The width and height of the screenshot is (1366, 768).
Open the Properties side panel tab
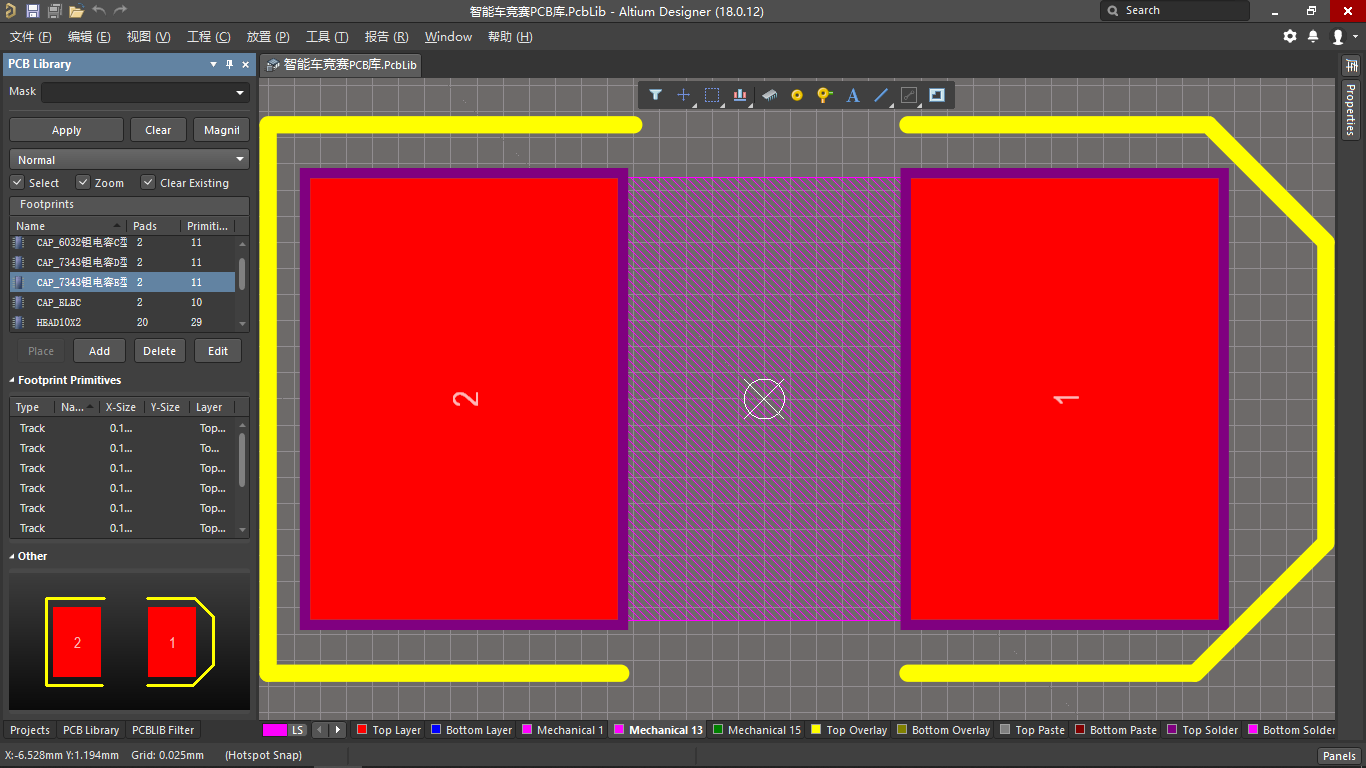(x=1350, y=108)
